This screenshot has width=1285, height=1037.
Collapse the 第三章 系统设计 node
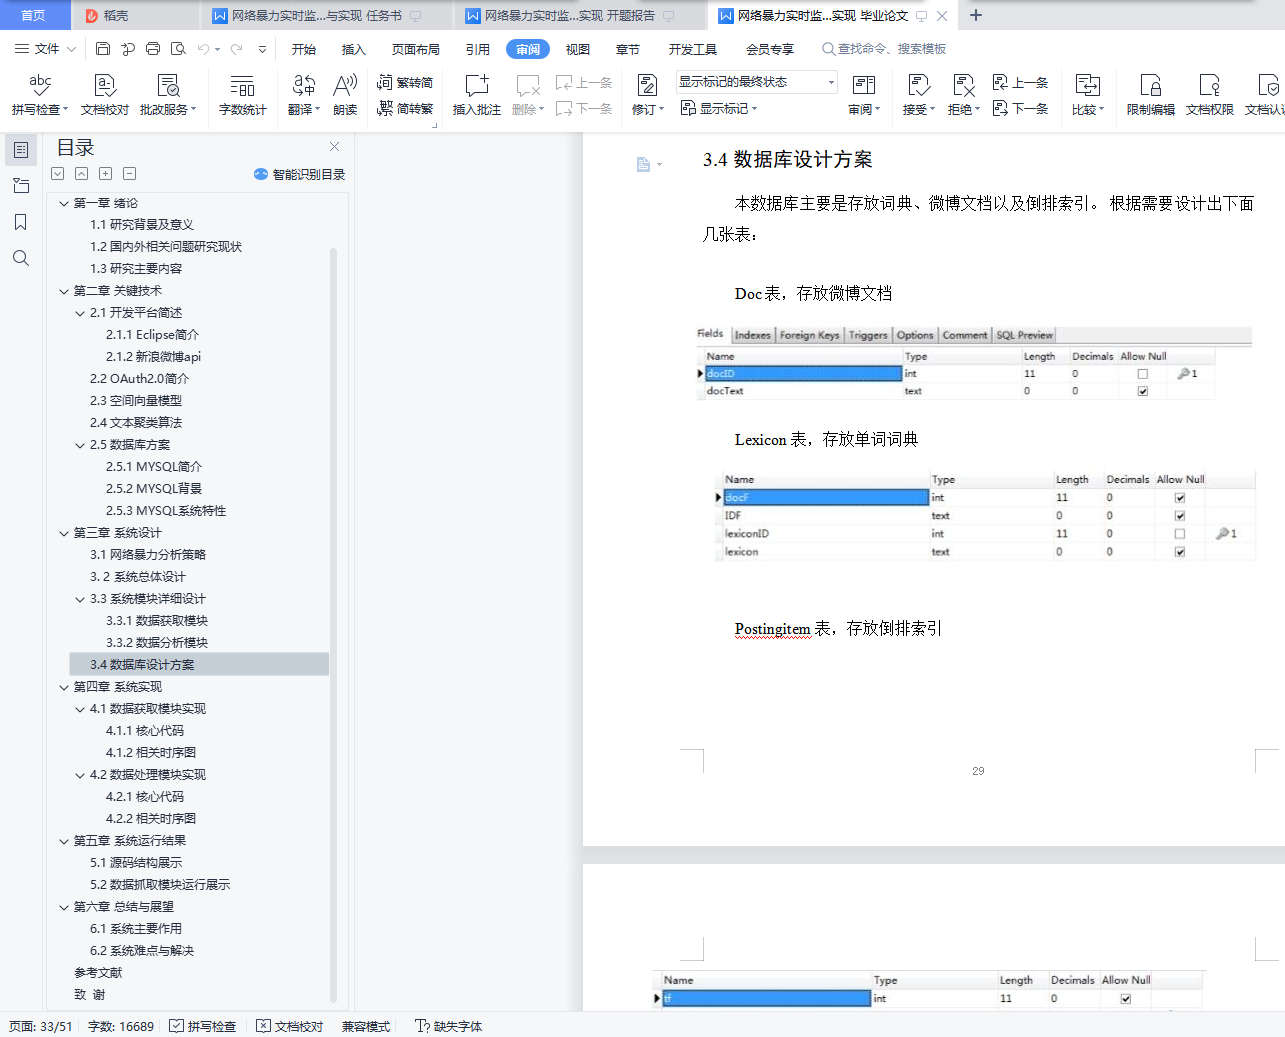tap(64, 533)
